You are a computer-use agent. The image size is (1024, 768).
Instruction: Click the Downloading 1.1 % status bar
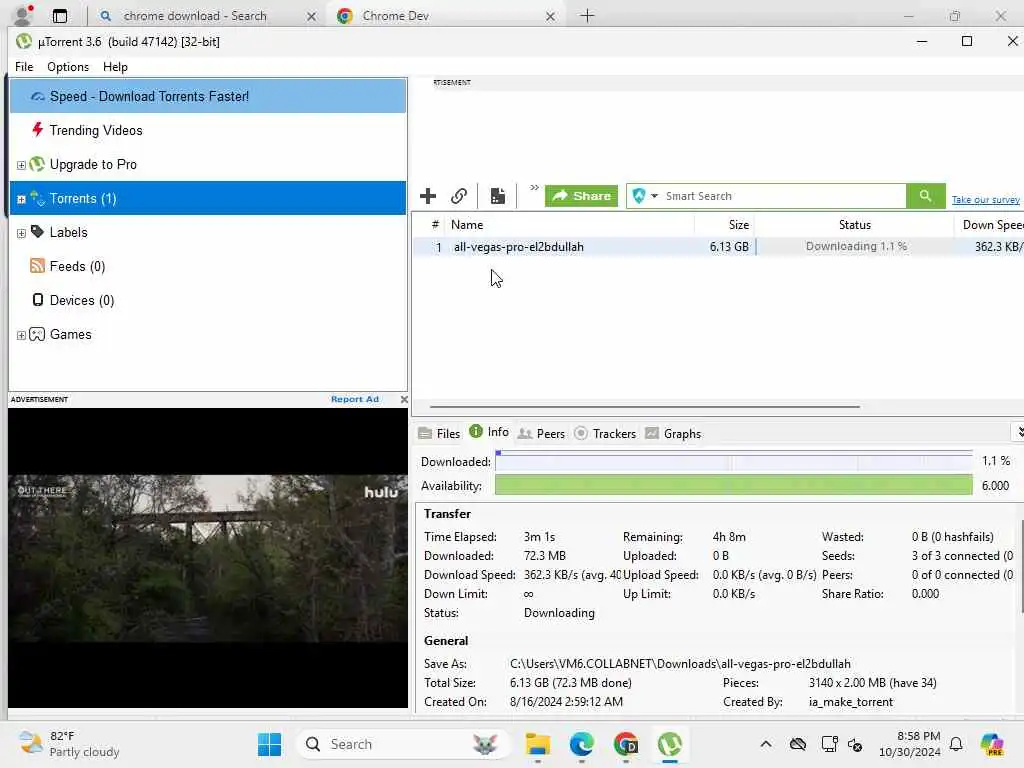click(854, 247)
